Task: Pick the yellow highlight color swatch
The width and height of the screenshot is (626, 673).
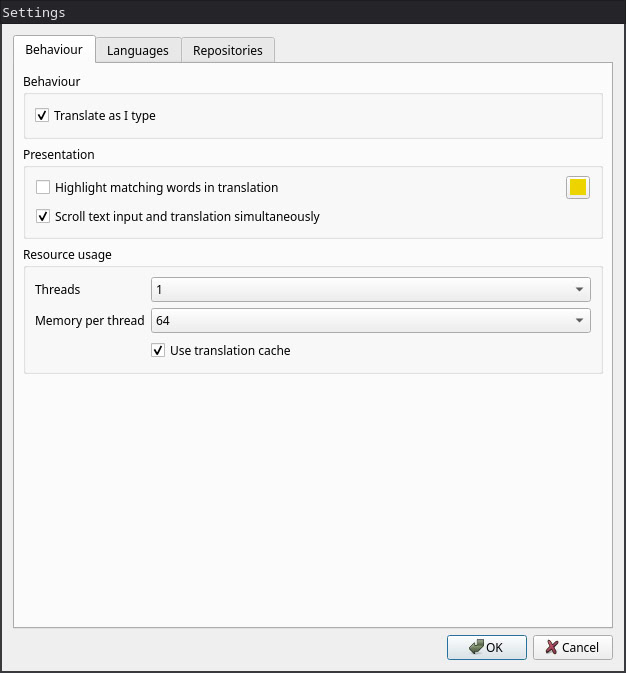Action: point(578,187)
